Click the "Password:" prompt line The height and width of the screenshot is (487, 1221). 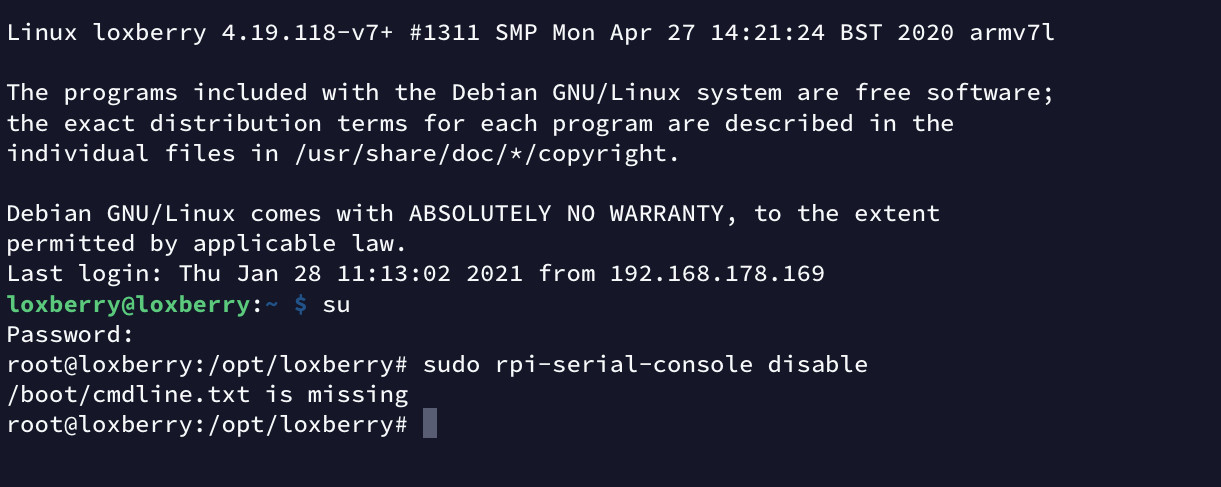click(x=71, y=334)
